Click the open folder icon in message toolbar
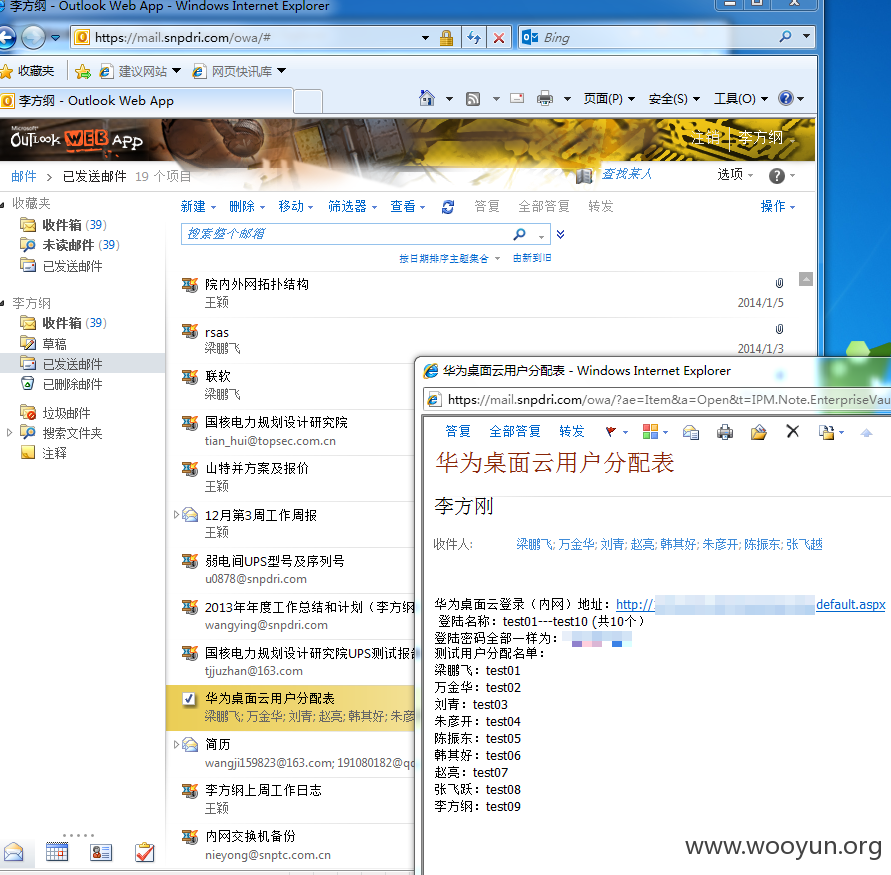891x875 pixels. (x=758, y=432)
